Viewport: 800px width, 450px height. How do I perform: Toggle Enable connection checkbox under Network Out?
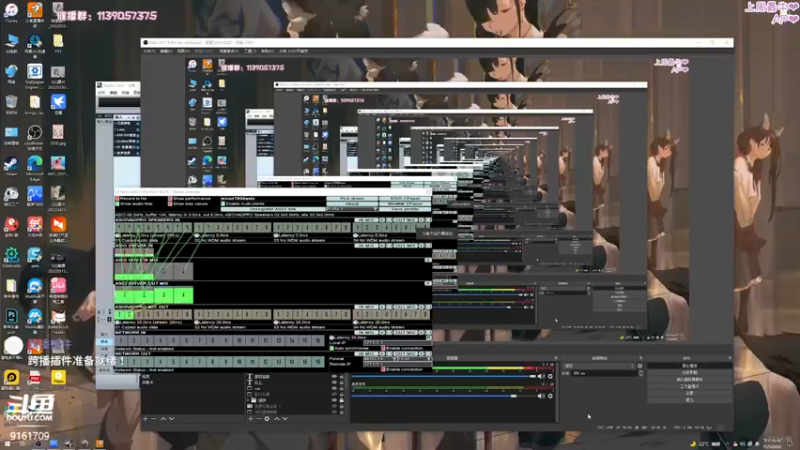[383, 369]
